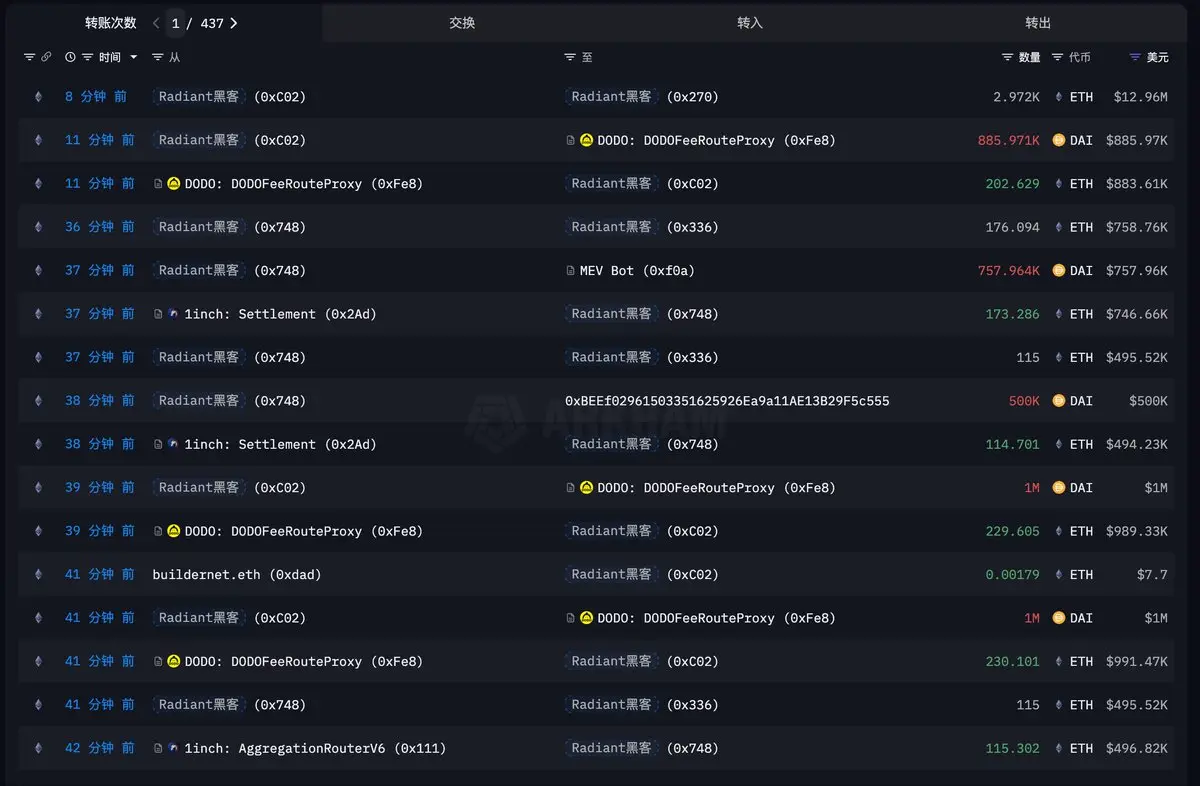
Task: Open buildernet.eth (0xdad) entity
Action: pos(237,575)
